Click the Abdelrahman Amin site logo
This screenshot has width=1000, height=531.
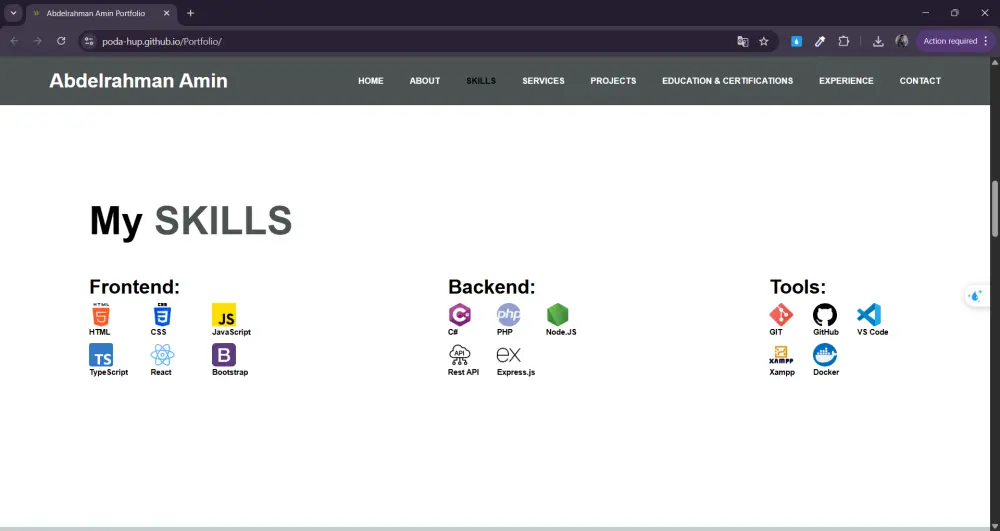coord(138,81)
